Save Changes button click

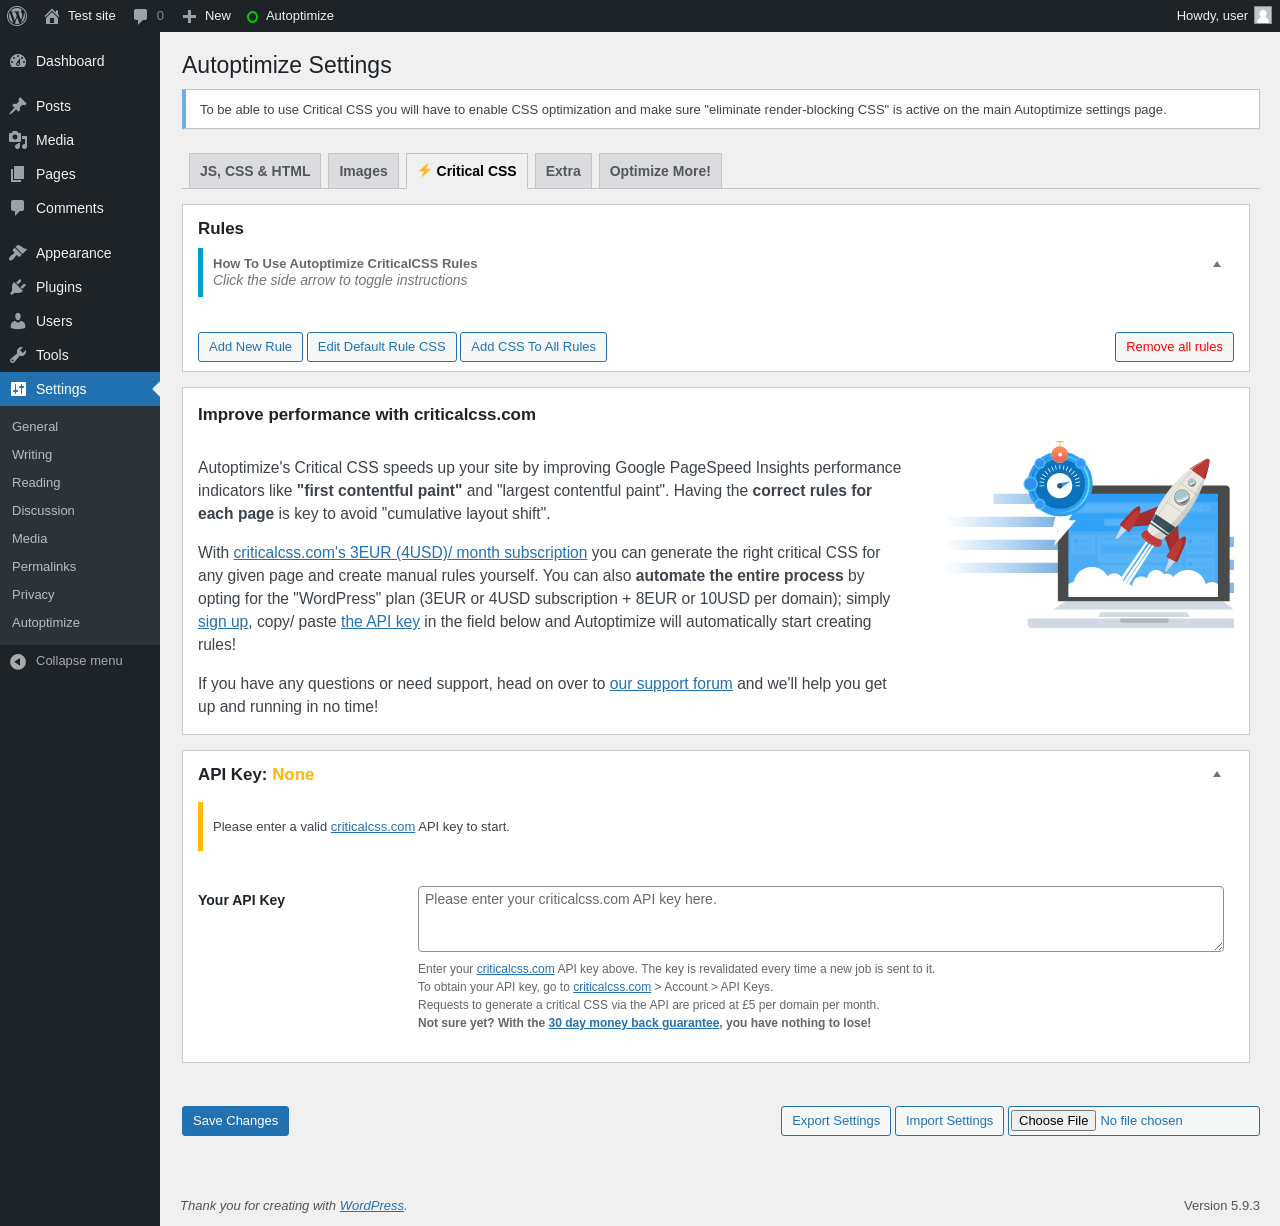tap(235, 1121)
